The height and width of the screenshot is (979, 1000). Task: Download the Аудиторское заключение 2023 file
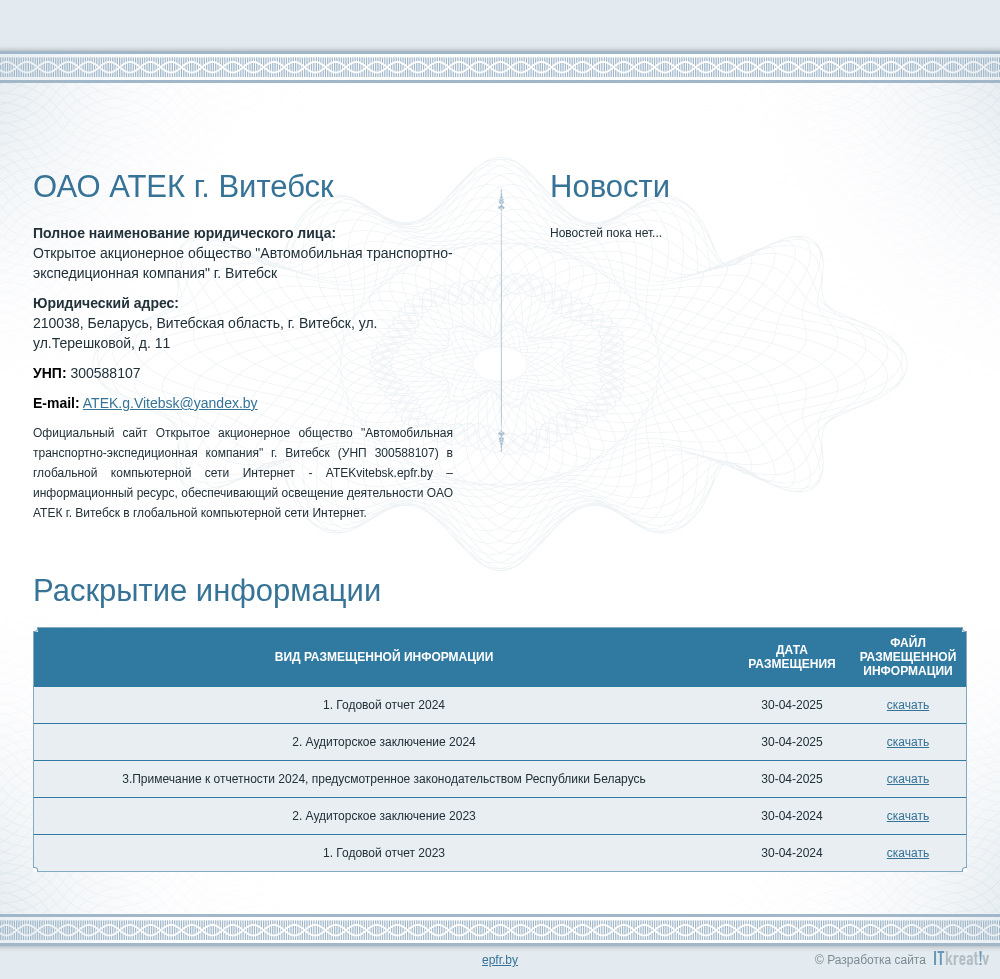pos(908,816)
